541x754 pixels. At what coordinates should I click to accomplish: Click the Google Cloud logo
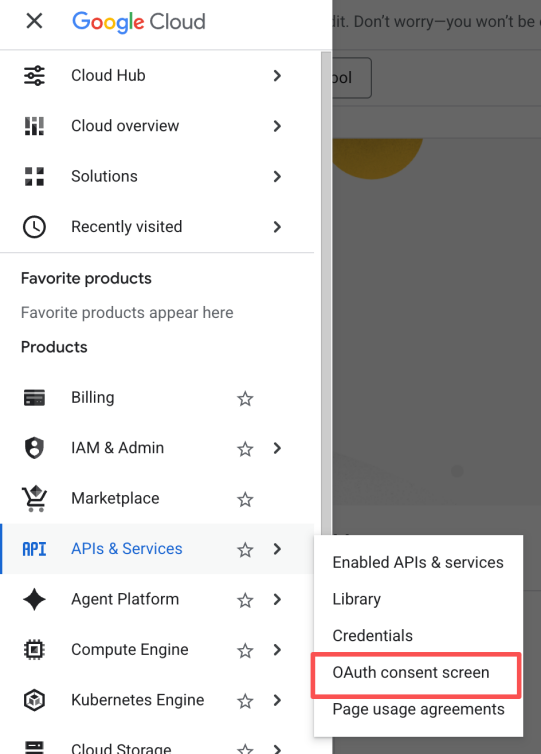tap(138, 22)
